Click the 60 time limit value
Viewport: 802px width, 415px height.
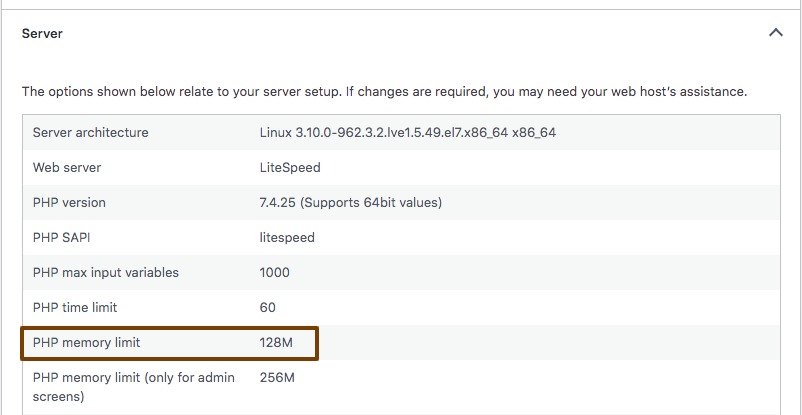(x=267, y=307)
